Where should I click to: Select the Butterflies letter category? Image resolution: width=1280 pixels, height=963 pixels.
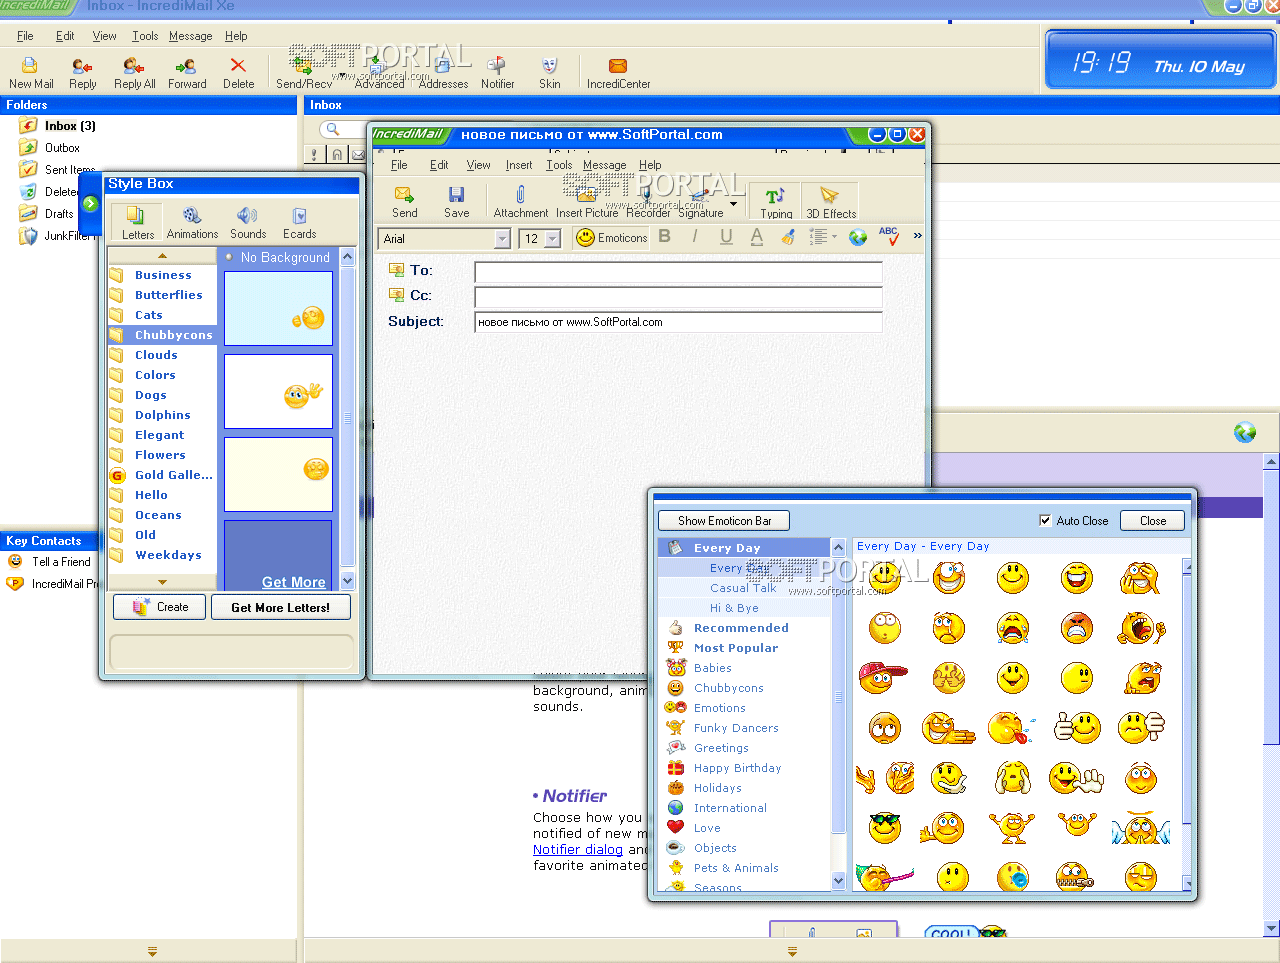point(162,295)
